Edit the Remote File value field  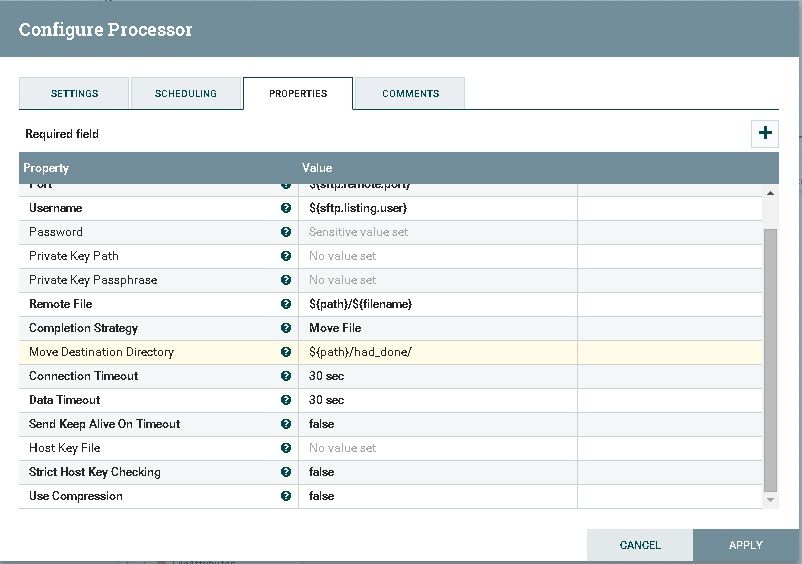tap(437, 304)
